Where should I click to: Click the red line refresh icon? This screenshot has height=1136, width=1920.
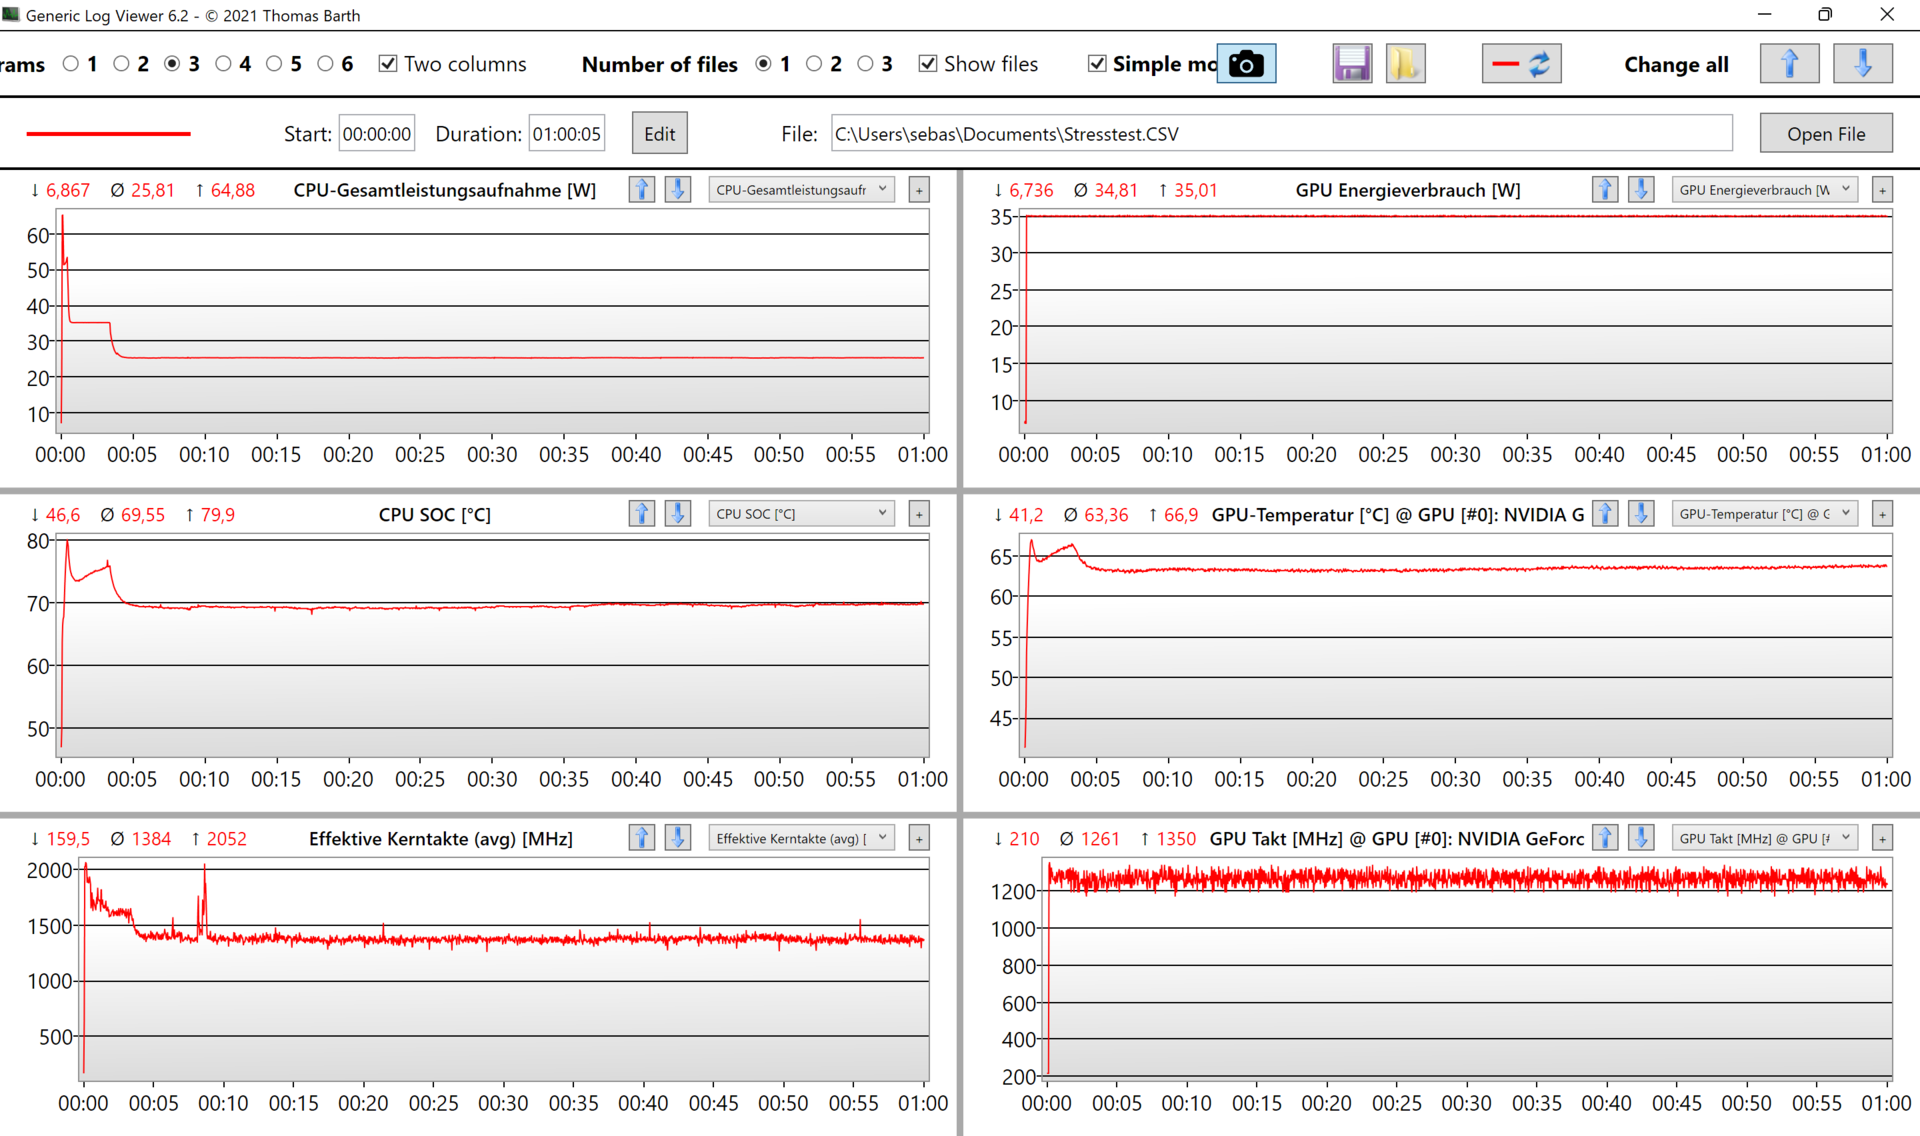click(x=1520, y=64)
